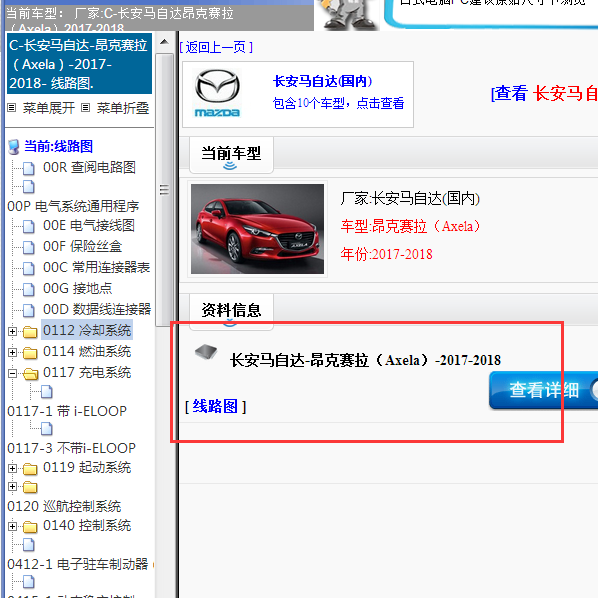Expand the 0112 冷却系统 node
This screenshot has height=598, width=598.
[12, 331]
